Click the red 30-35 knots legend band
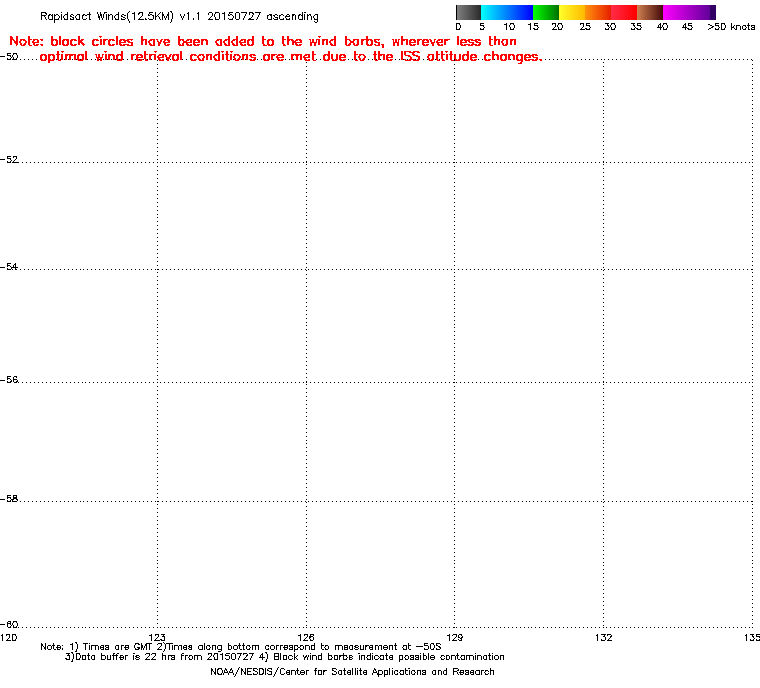Viewport: 760px width, 688px height. pyautogui.click(x=624, y=12)
